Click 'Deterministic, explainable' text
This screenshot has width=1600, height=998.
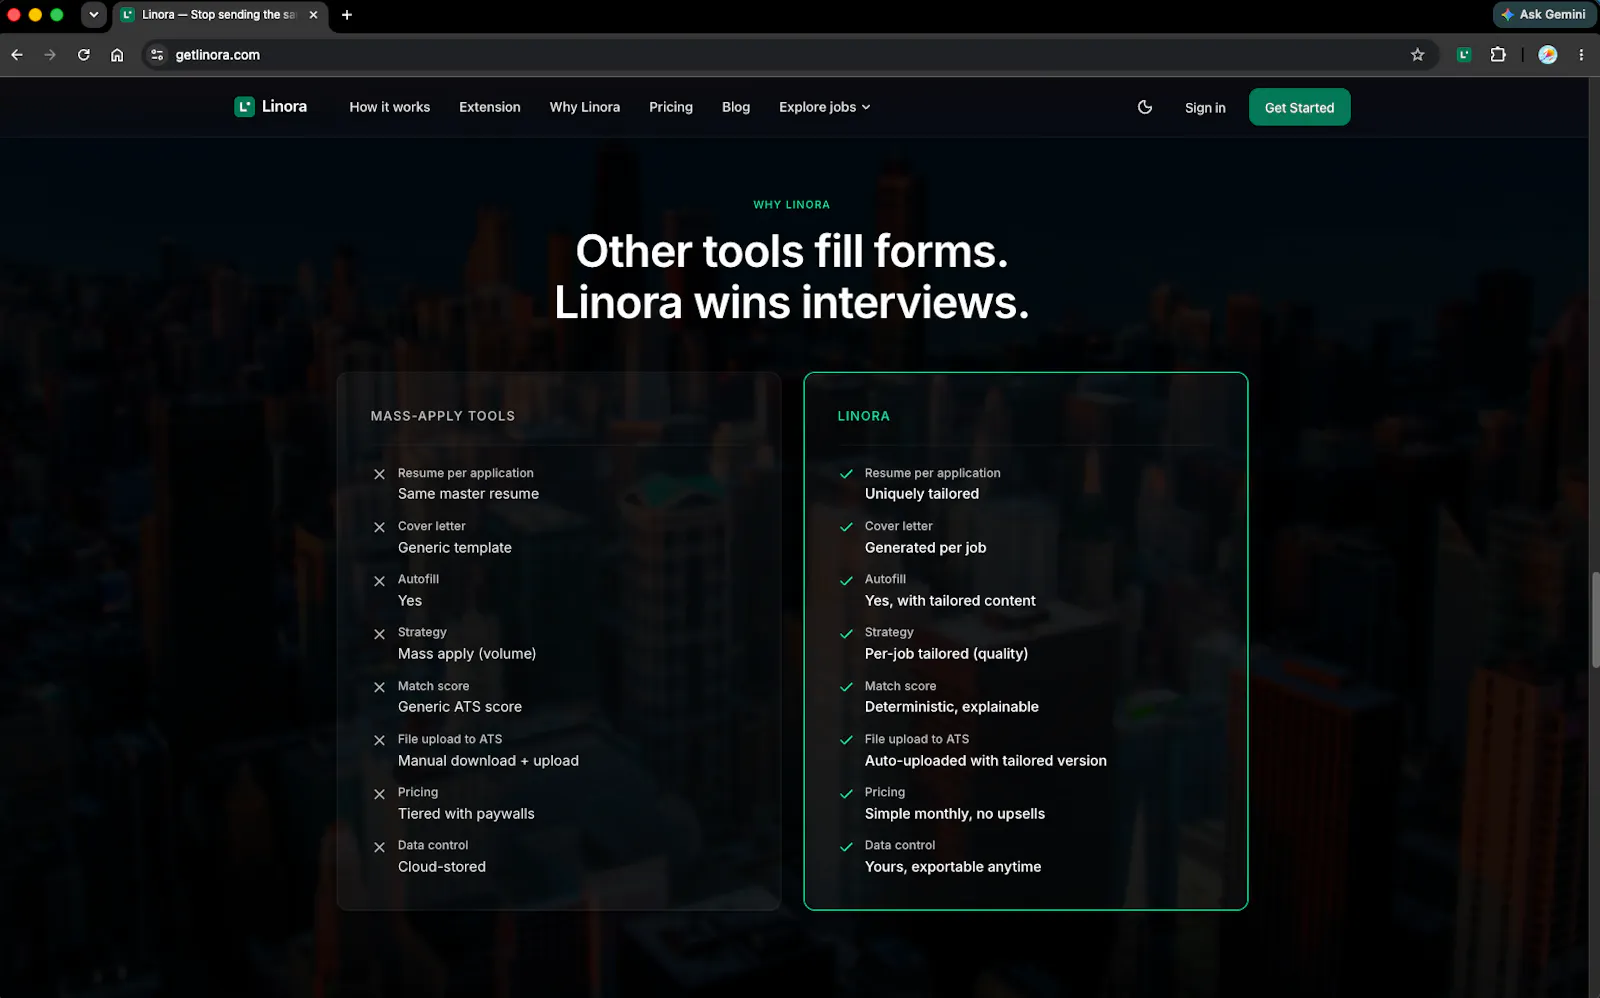click(952, 707)
